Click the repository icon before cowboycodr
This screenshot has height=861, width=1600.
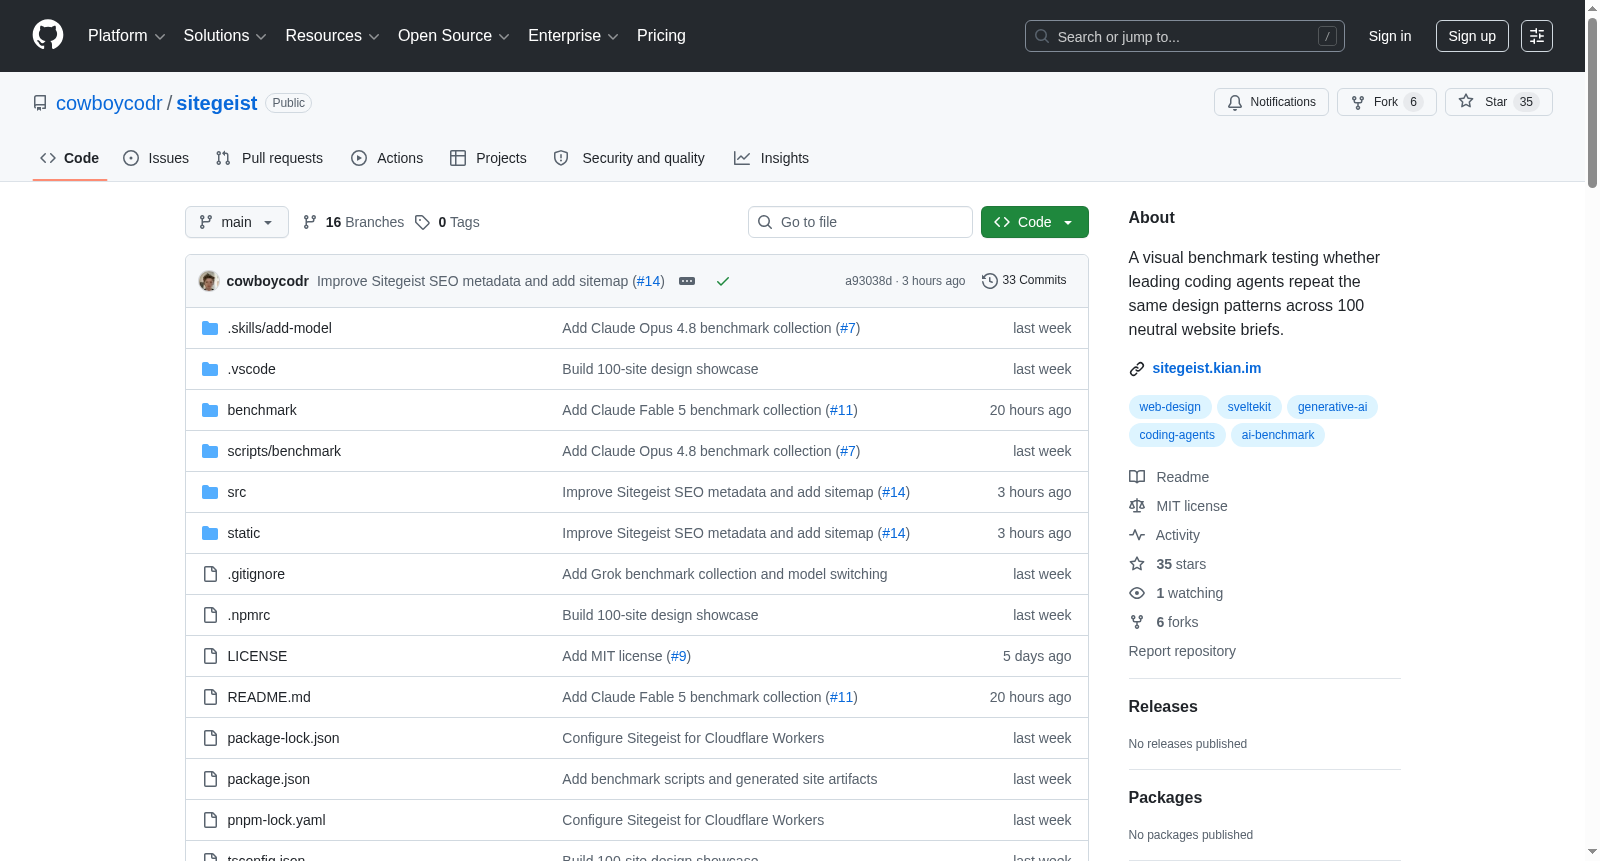coord(40,103)
